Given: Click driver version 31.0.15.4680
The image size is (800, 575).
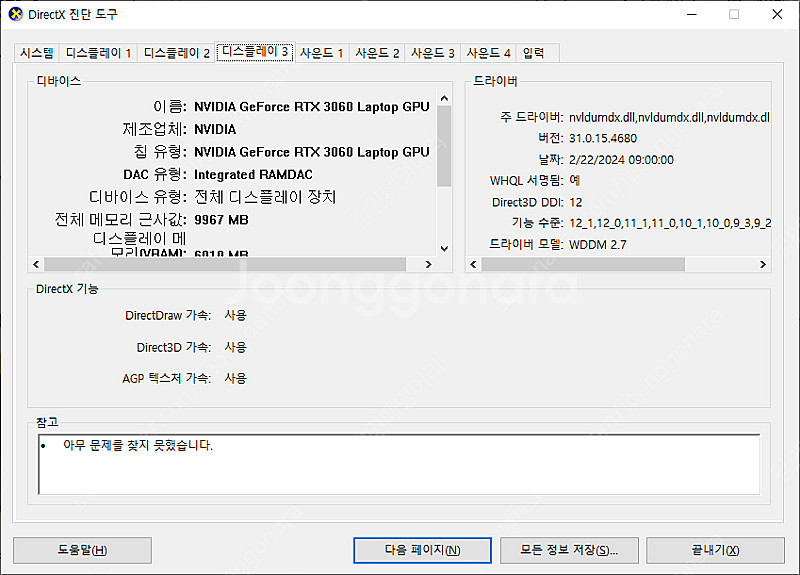Looking at the screenshot, I should tap(603, 138).
